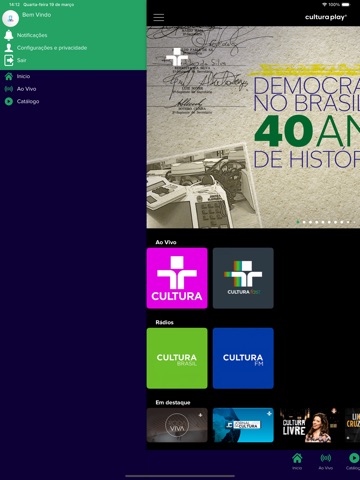Click the date text in status bar

[x=49, y=5]
